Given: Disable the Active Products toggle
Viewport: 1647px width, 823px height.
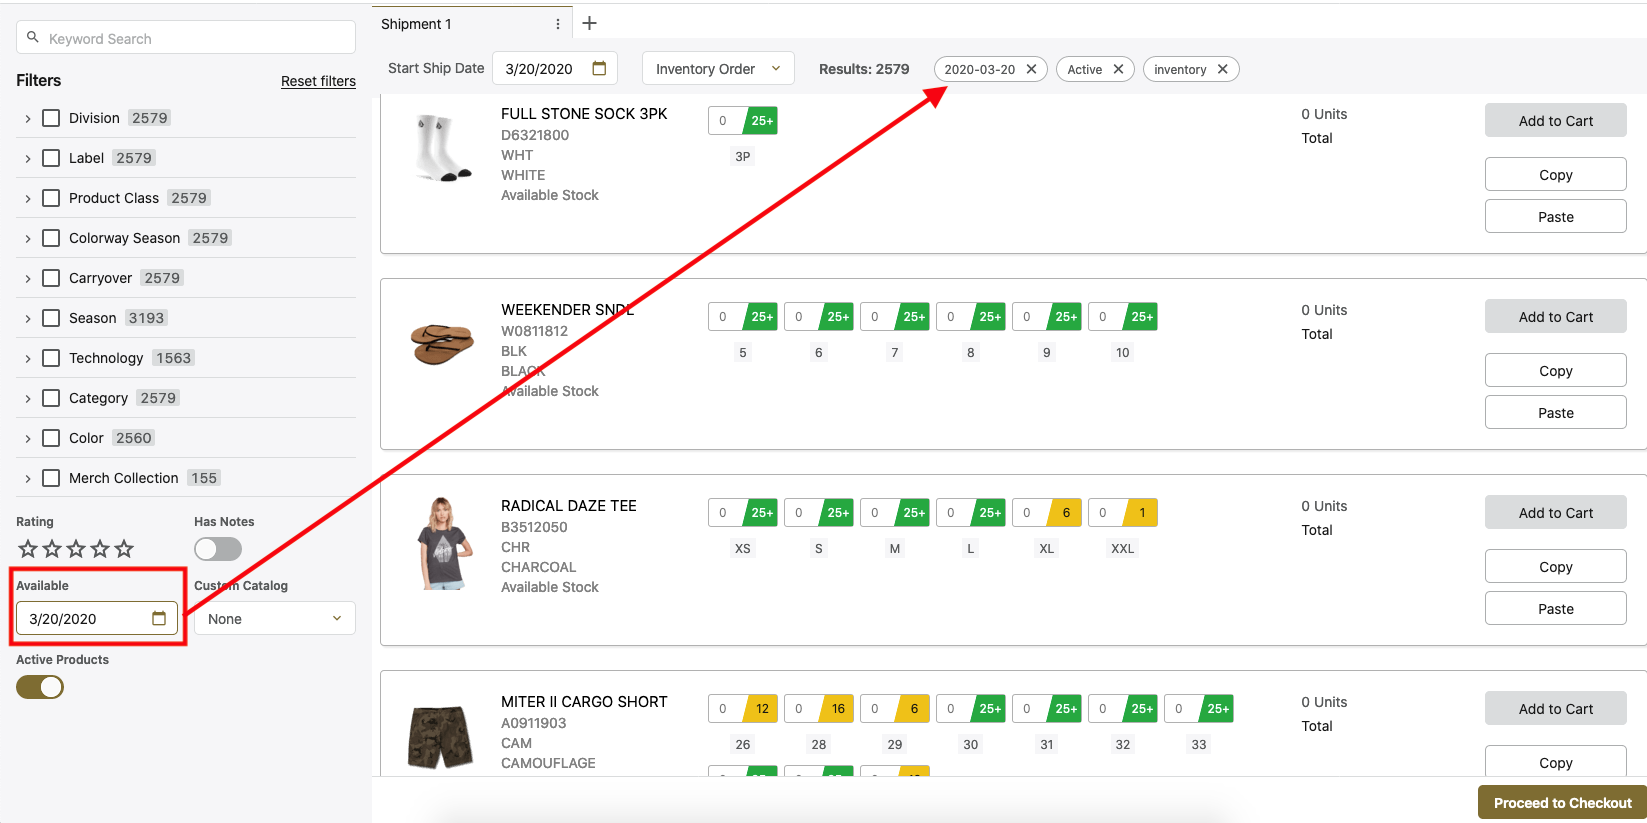Looking at the screenshot, I should [x=40, y=687].
